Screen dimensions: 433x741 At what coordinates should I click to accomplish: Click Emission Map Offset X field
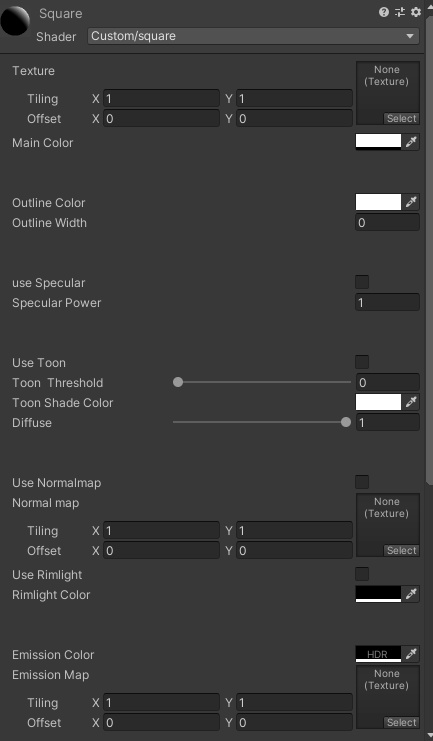161,722
